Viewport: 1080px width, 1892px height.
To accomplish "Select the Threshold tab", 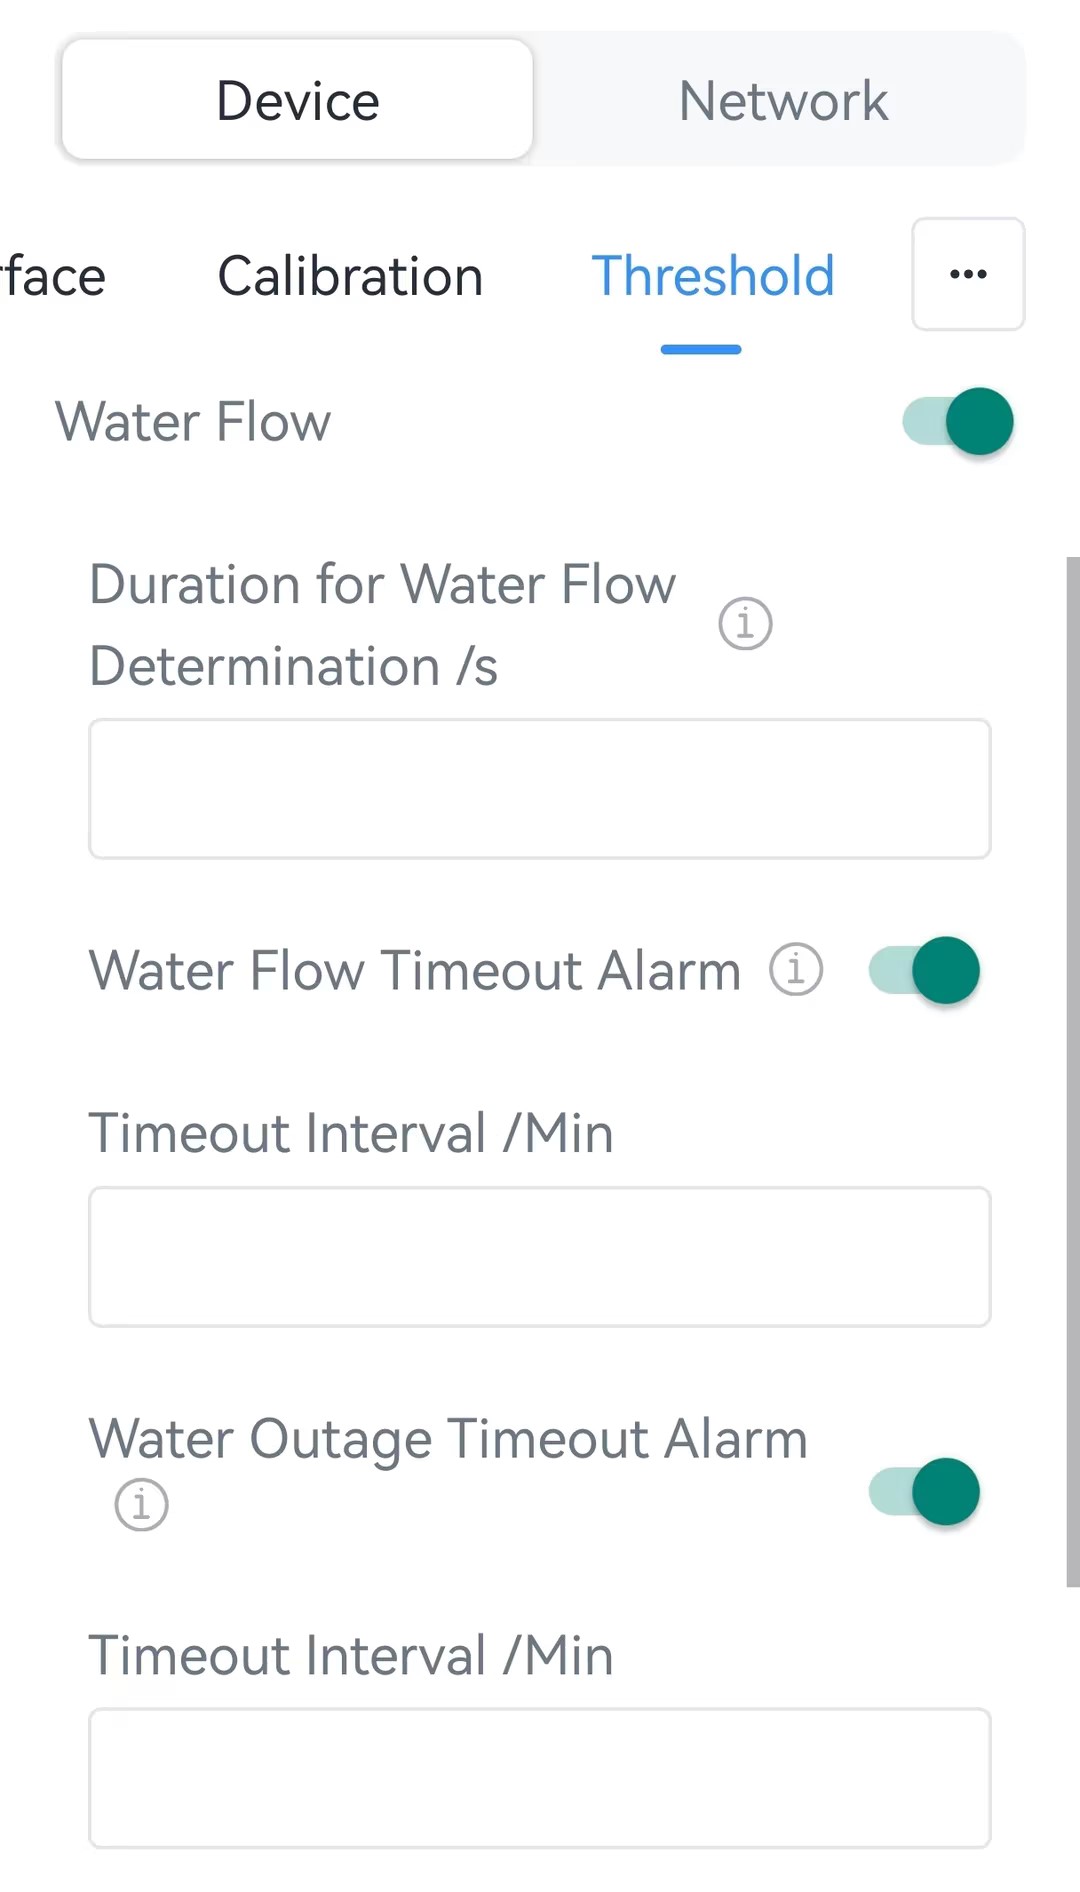I will pos(712,277).
